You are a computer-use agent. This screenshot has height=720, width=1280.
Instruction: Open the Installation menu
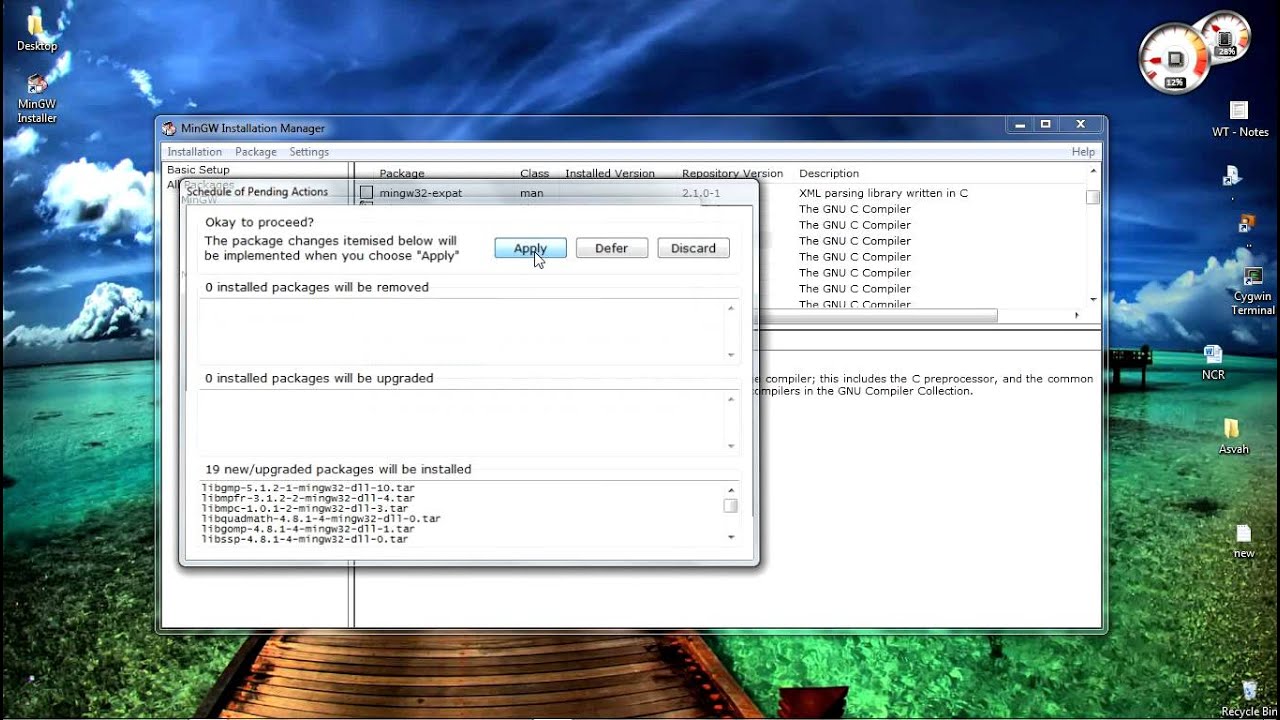tap(194, 152)
